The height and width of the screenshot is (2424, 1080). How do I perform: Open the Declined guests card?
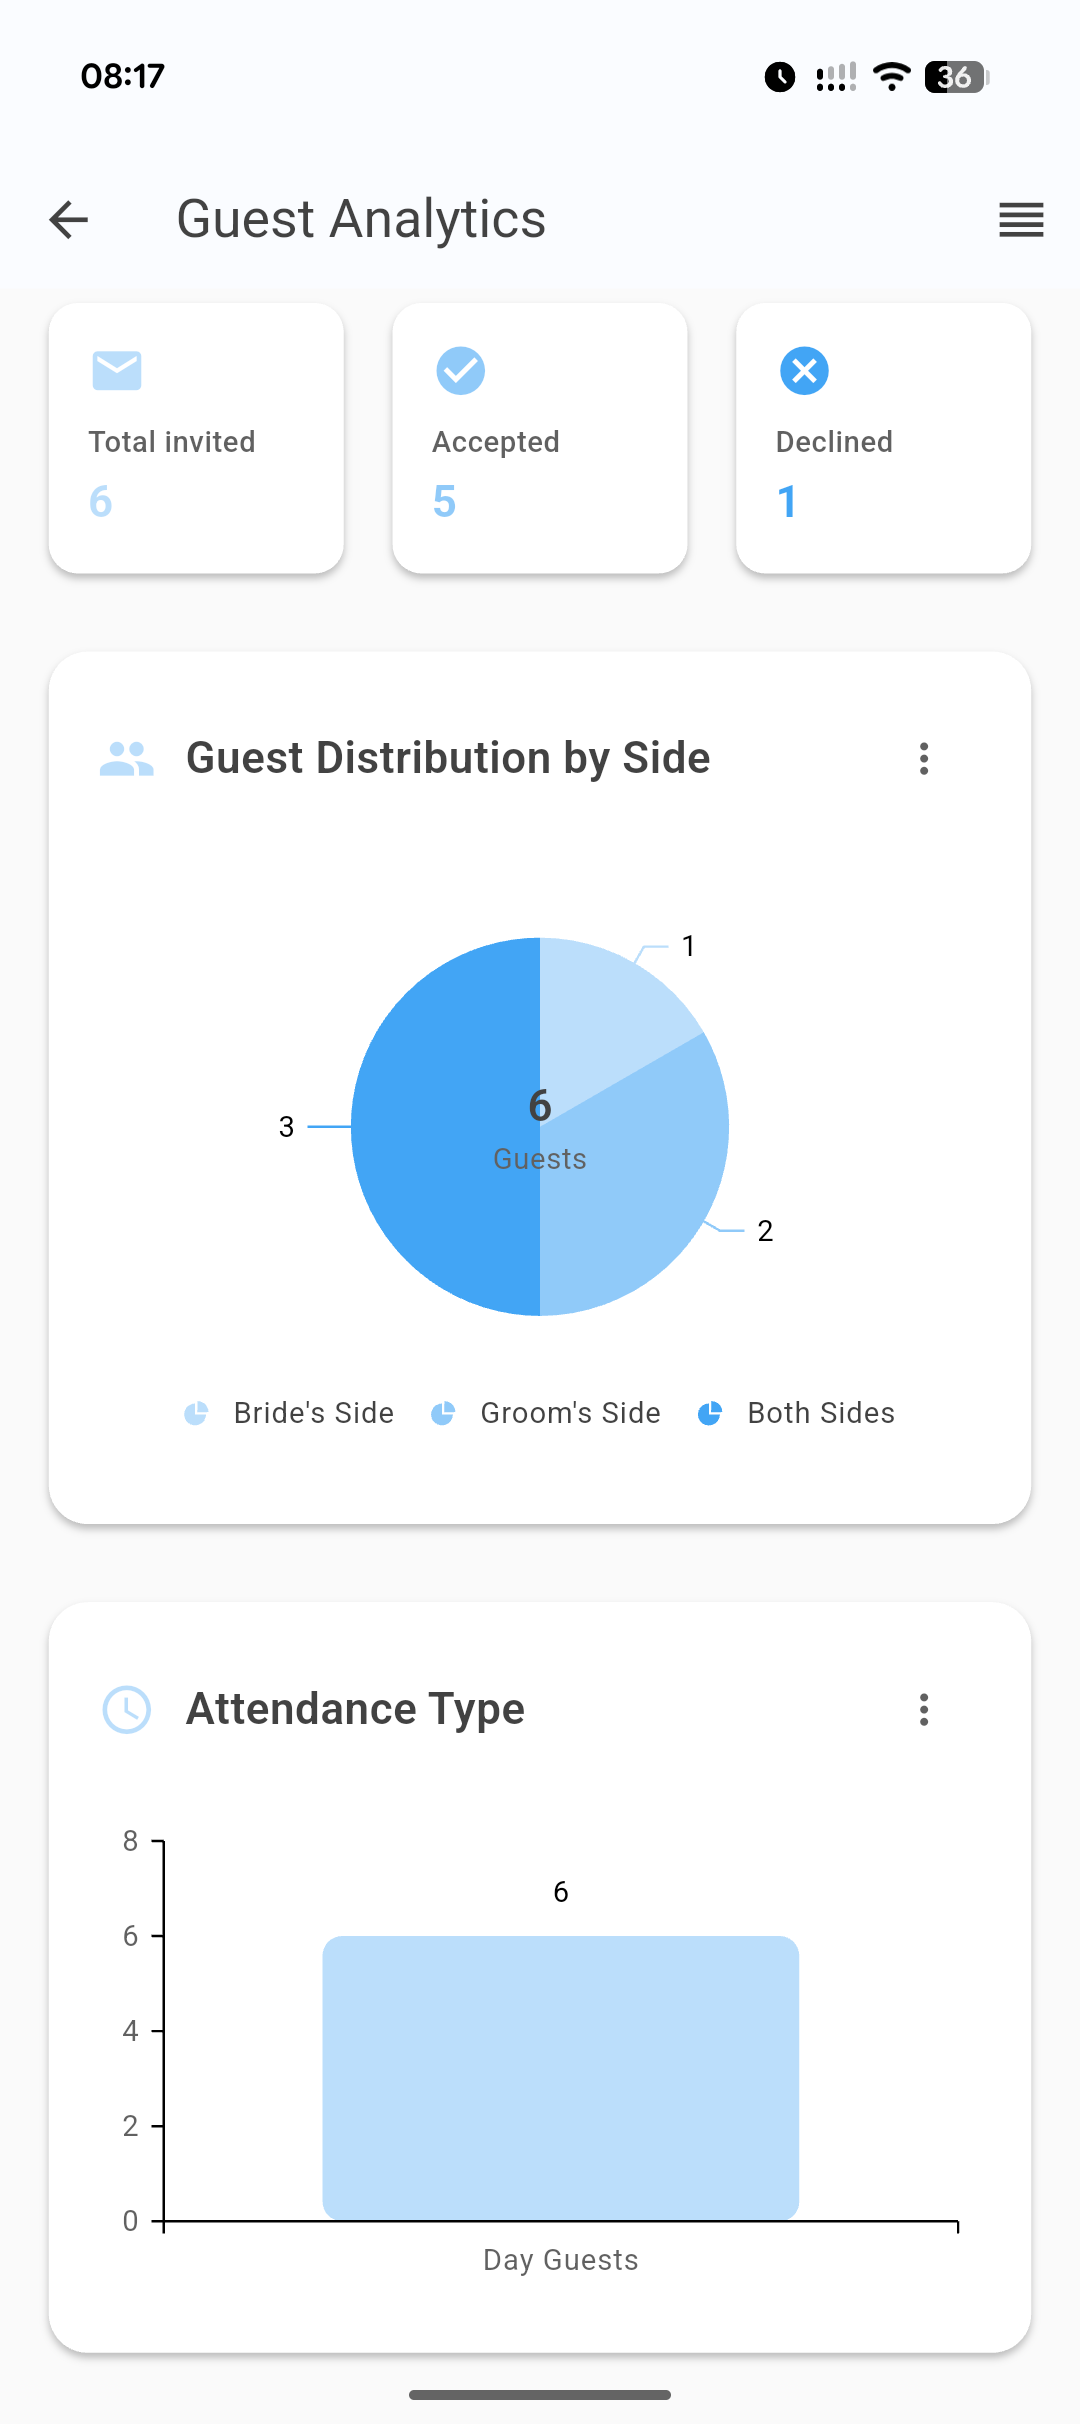click(883, 438)
